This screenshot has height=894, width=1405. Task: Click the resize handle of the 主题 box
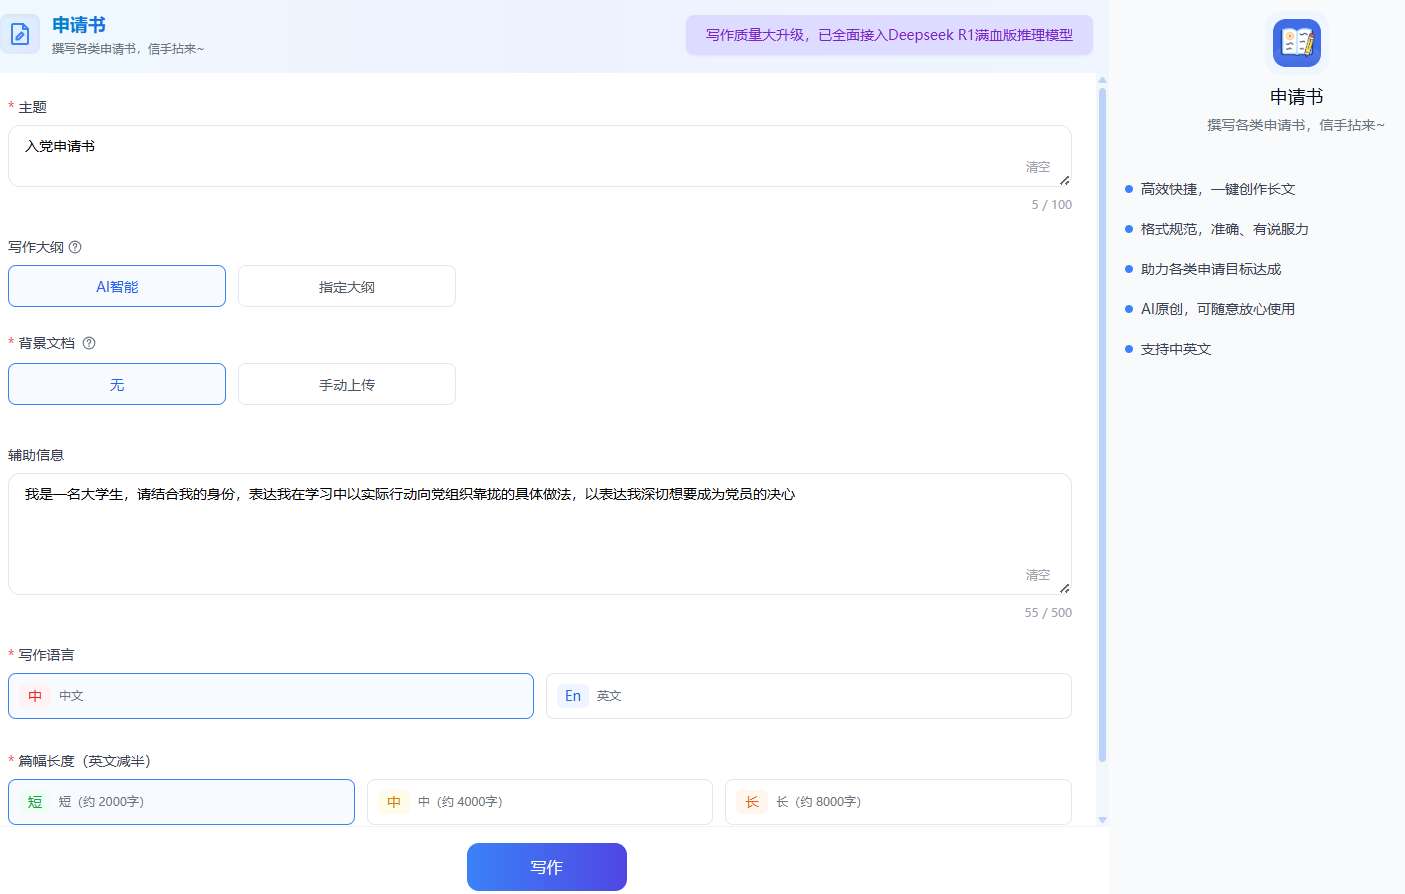coord(1065,180)
